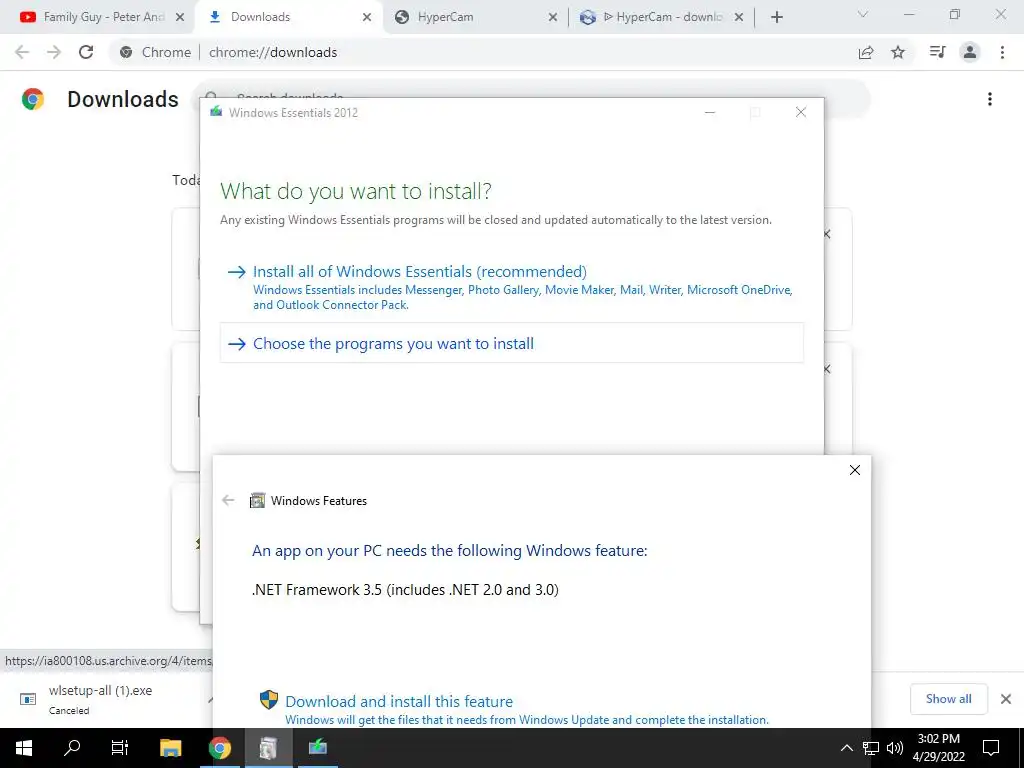
Task: Open the Action Center notifications
Action: 991,748
